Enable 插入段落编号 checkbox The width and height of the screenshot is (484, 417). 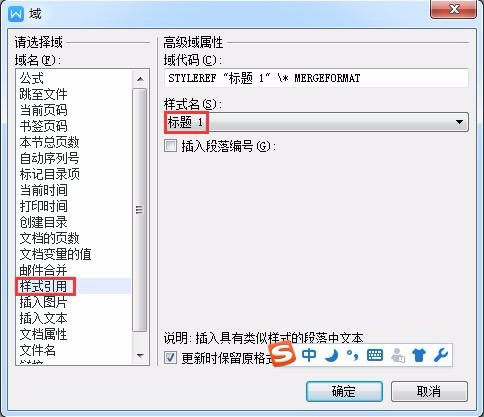pyautogui.click(x=170, y=146)
